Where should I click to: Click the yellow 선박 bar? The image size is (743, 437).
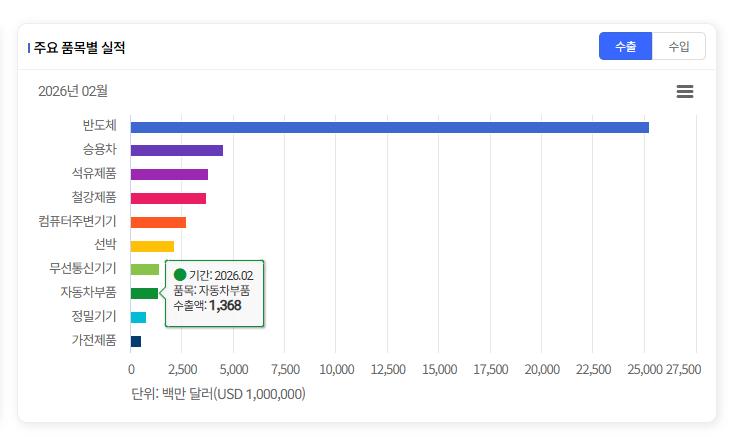click(x=152, y=246)
